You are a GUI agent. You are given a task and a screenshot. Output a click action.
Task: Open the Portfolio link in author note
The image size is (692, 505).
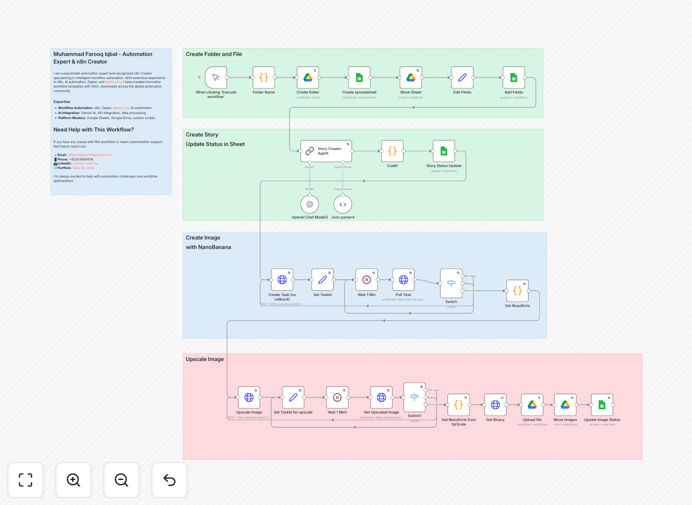[x=83, y=168]
